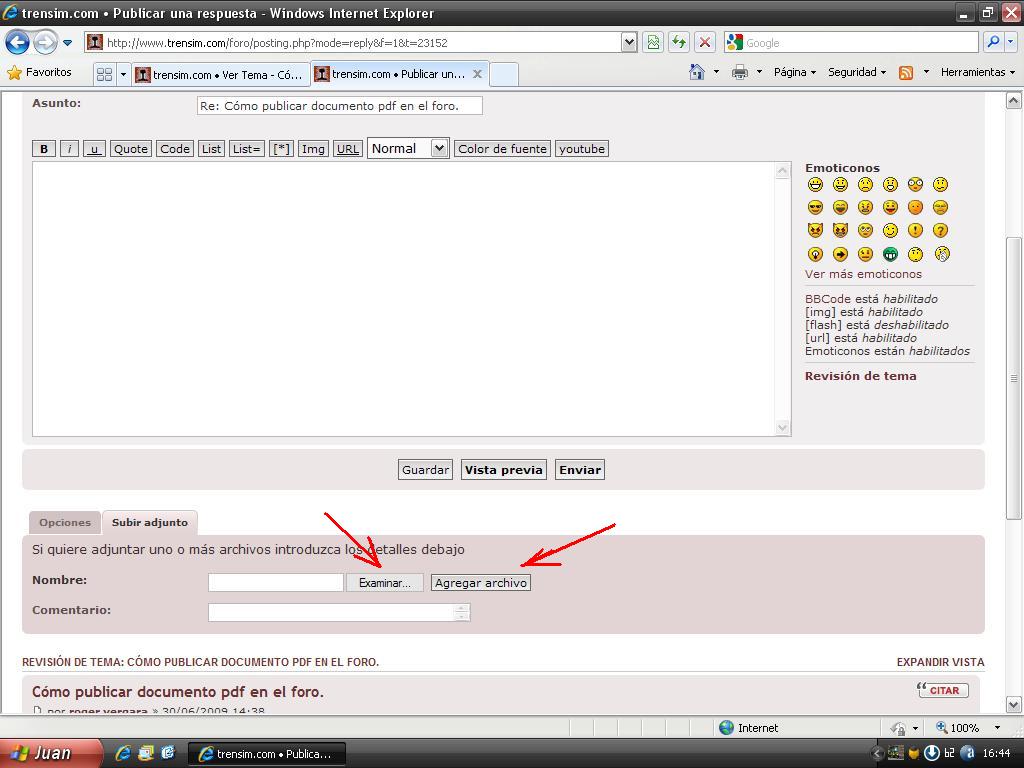Toggle italic formatting with i button
Image resolution: width=1024 pixels, height=768 pixels.
(x=69, y=149)
